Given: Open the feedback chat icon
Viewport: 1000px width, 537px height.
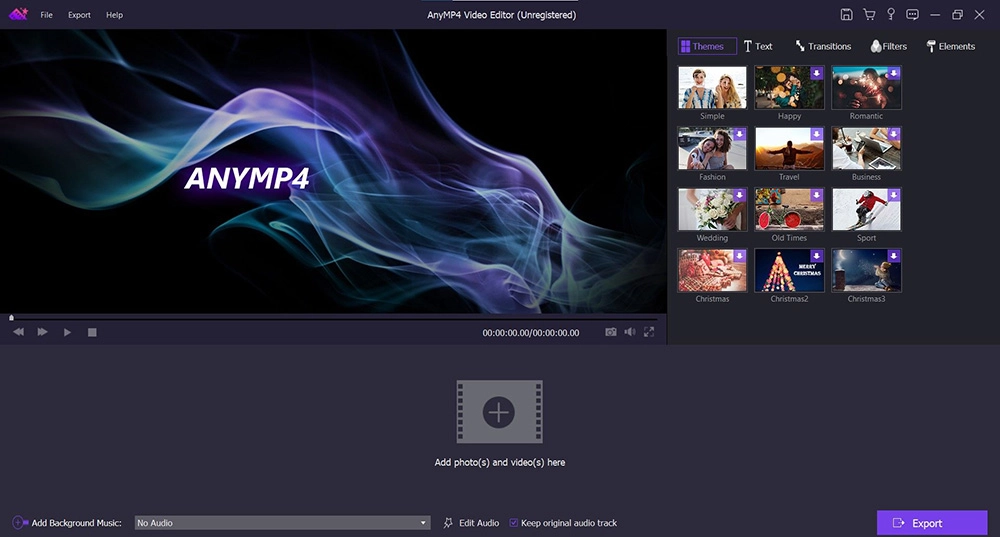Looking at the screenshot, I should (x=912, y=15).
